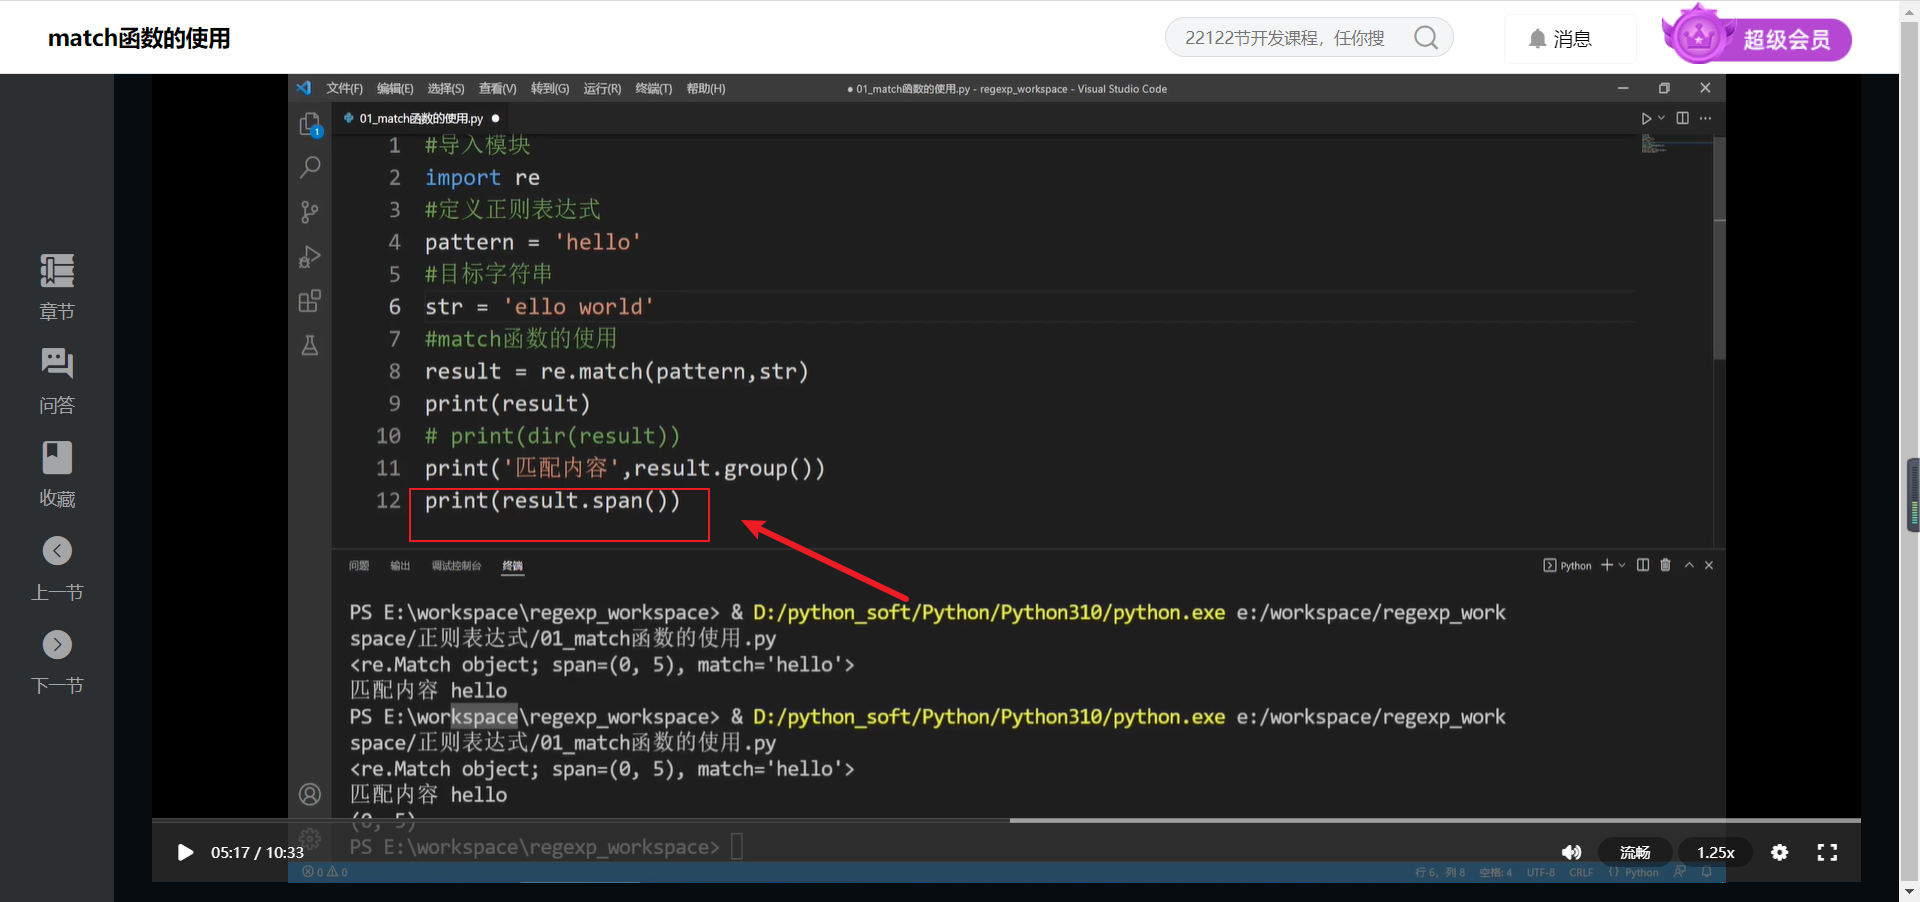The width and height of the screenshot is (1920, 902).
Task: Click the search magnifier icon
Action: click(1426, 38)
